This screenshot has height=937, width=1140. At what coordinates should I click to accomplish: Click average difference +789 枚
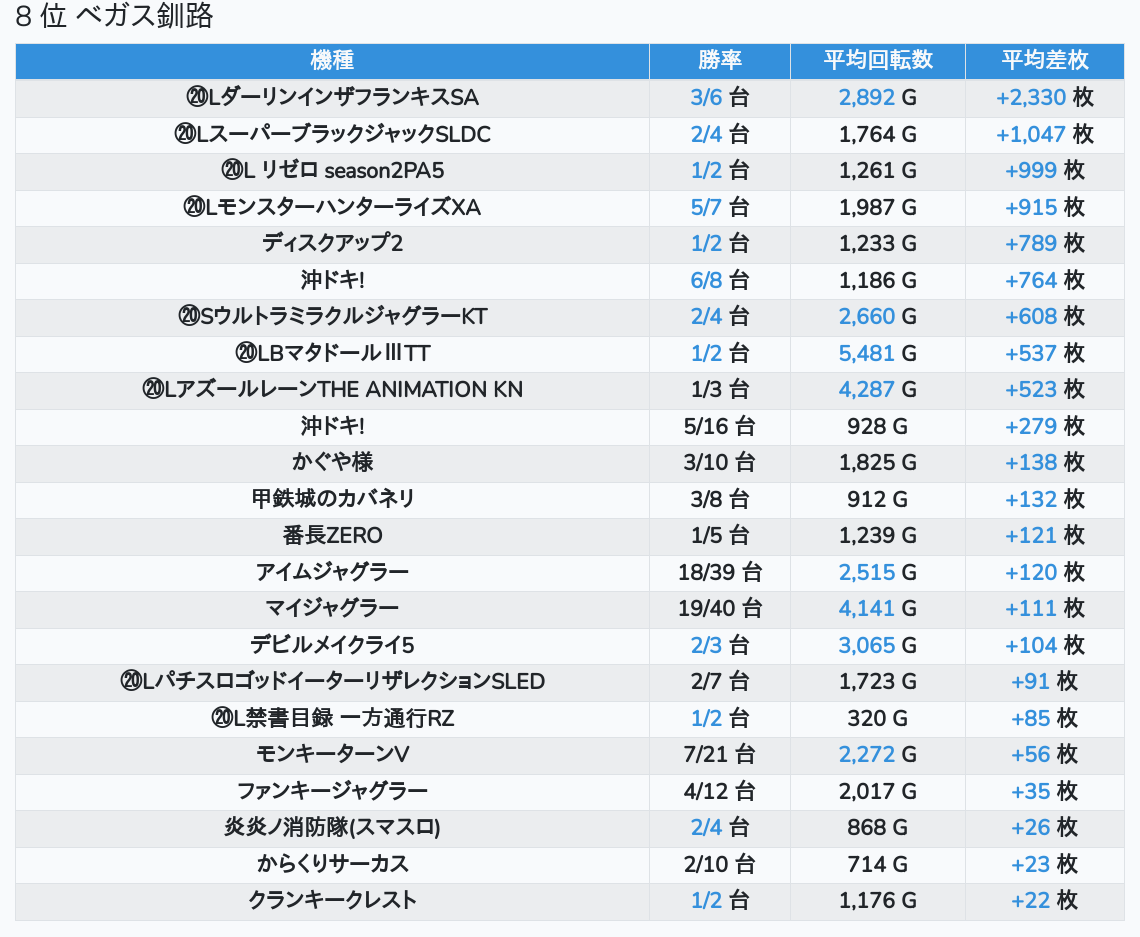point(1045,244)
